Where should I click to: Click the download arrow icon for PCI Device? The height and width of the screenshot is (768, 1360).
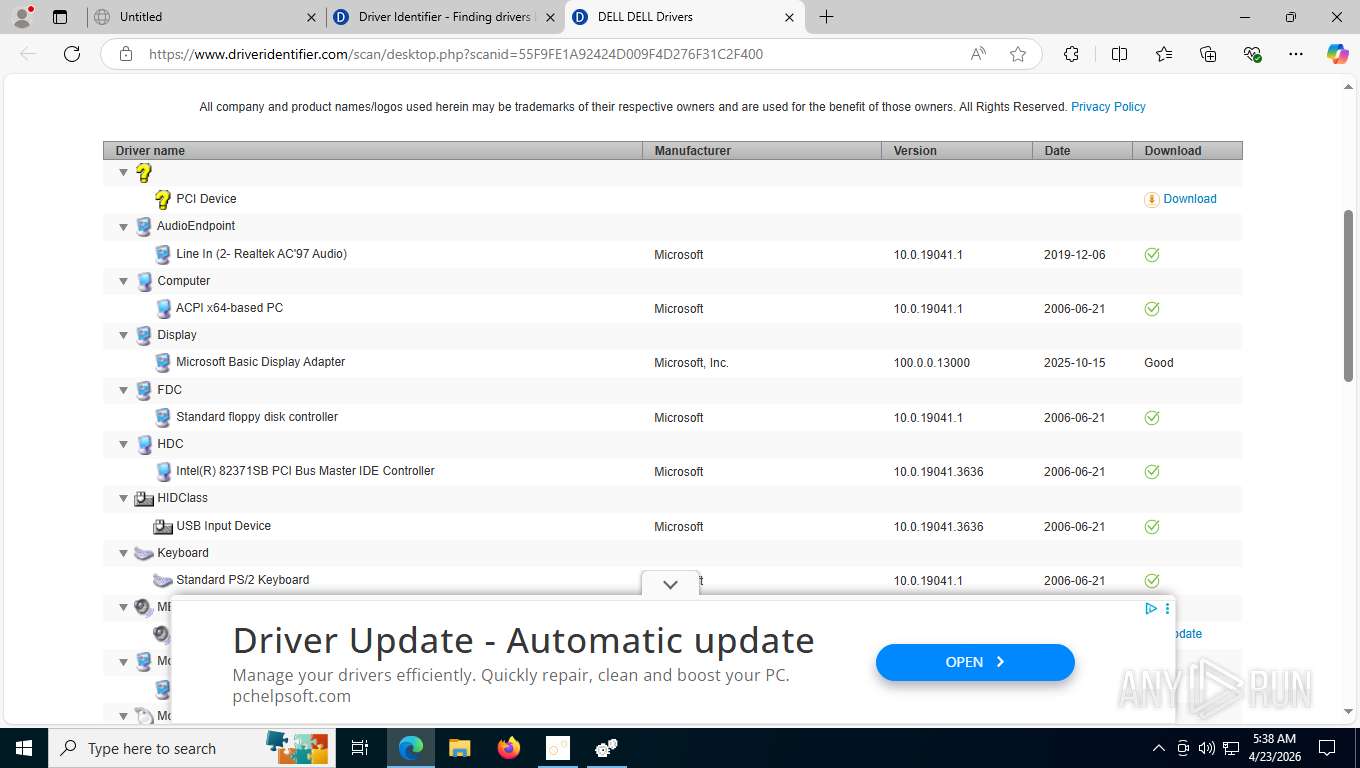click(1152, 199)
